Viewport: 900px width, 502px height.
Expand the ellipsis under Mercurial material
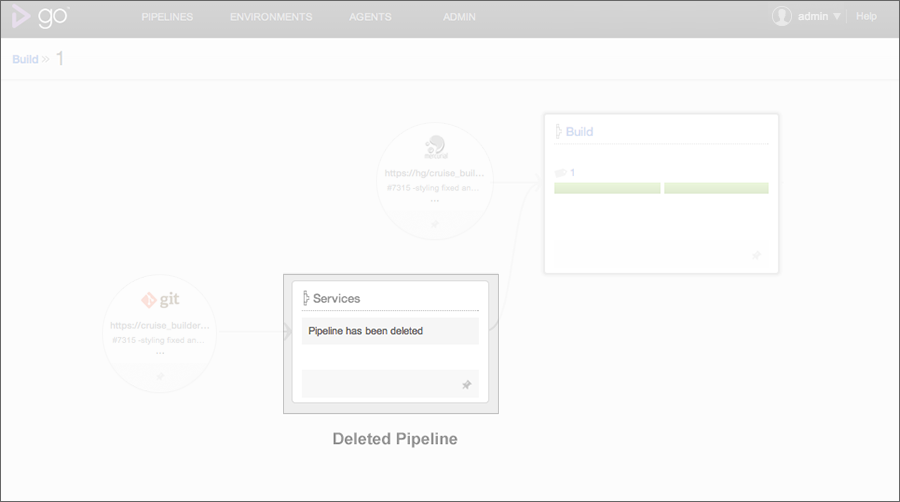[435, 201]
